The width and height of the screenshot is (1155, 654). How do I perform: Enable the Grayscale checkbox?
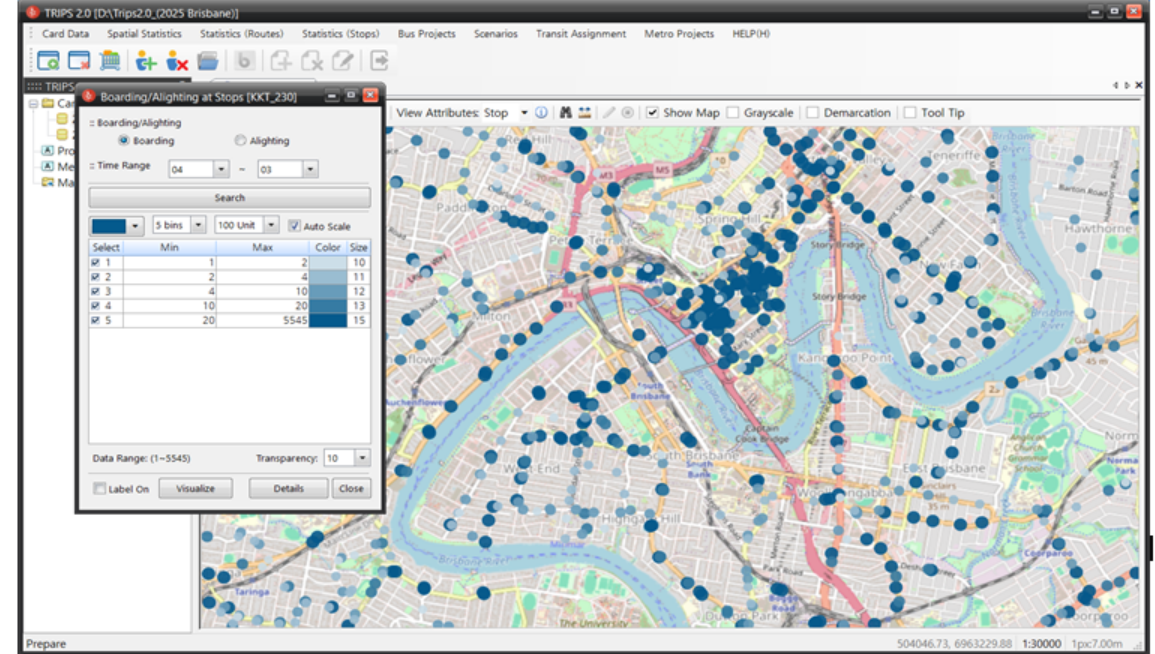point(732,113)
